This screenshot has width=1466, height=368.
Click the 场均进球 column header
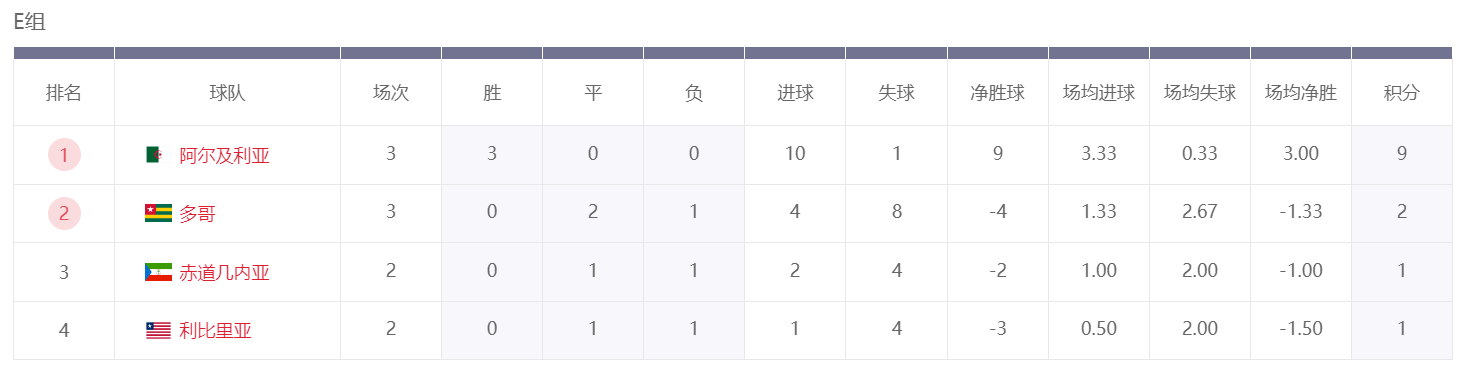(1099, 93)
